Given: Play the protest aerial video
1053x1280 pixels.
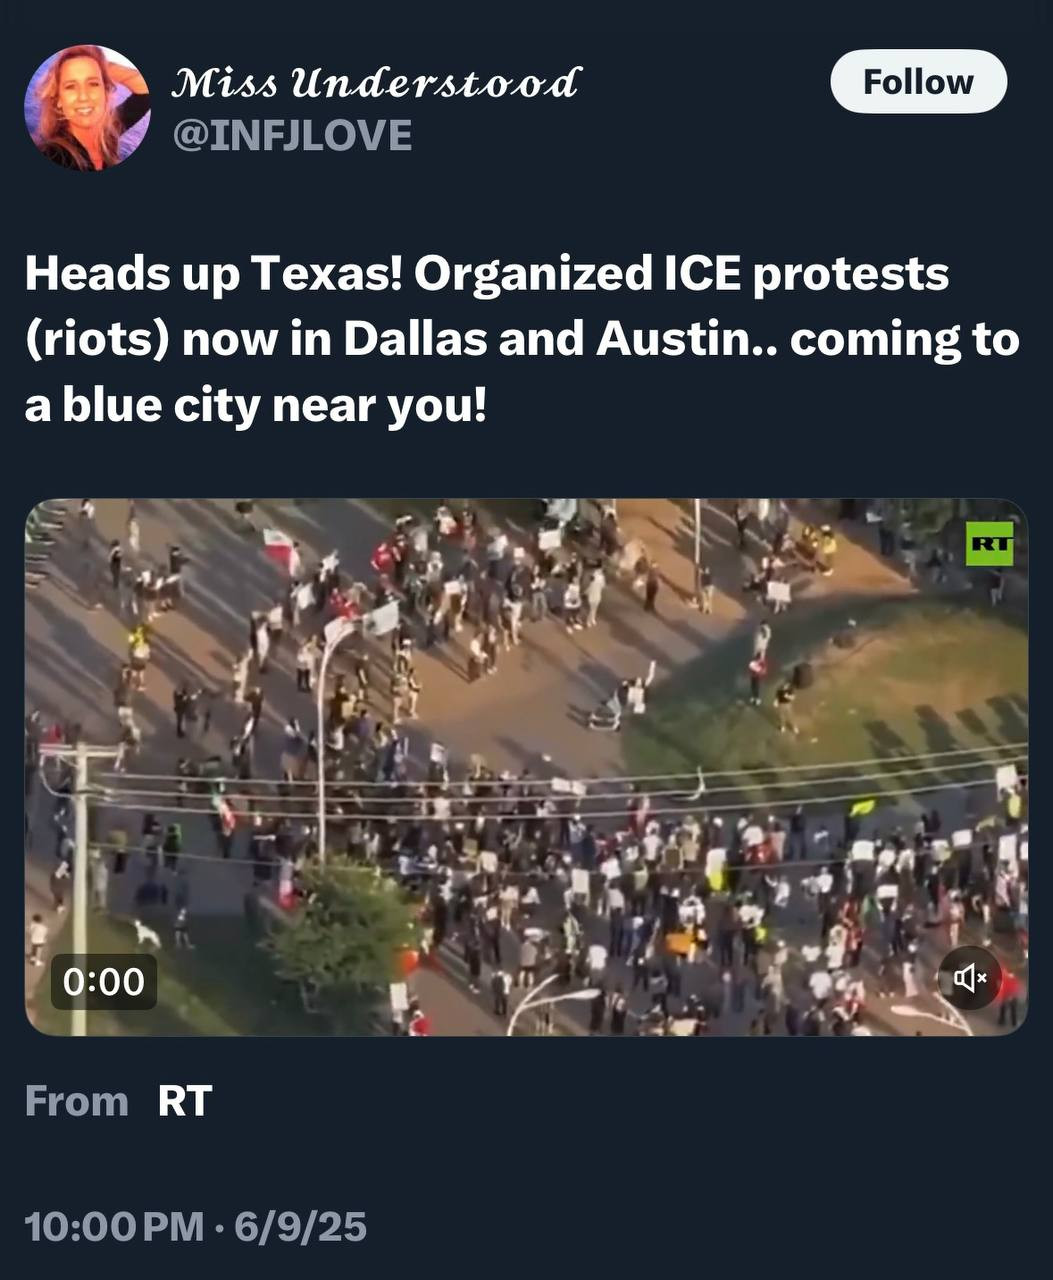Looking at the screenshot, I should pos(526,767).
